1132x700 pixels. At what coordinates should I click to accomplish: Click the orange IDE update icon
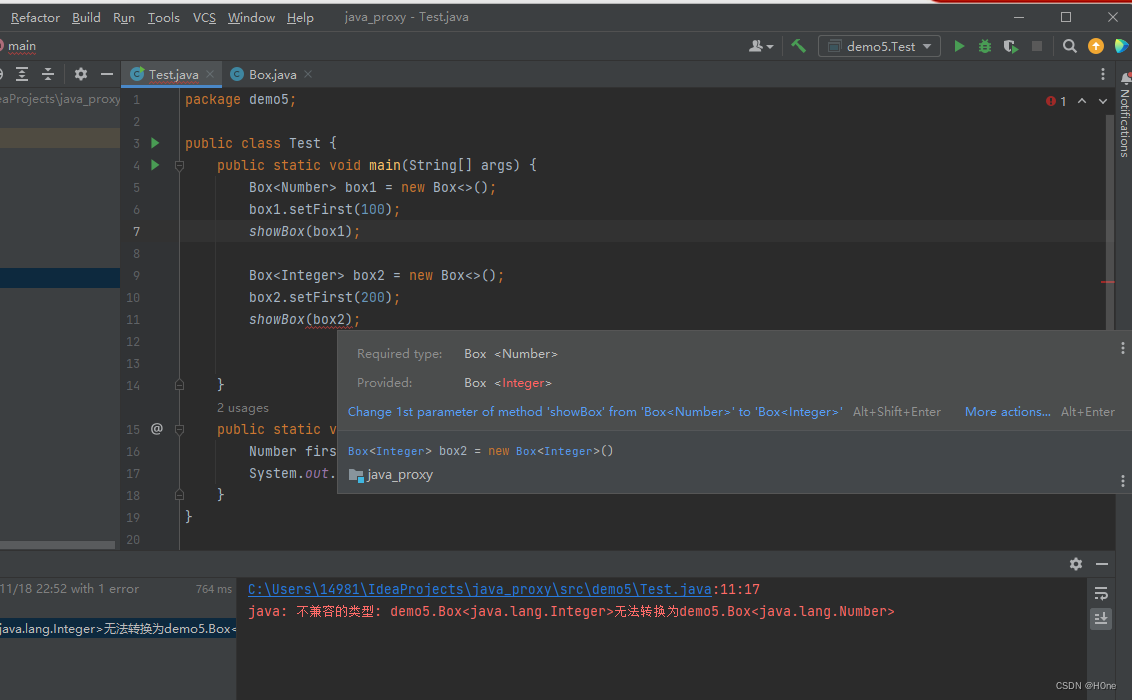coord(1096,46)
